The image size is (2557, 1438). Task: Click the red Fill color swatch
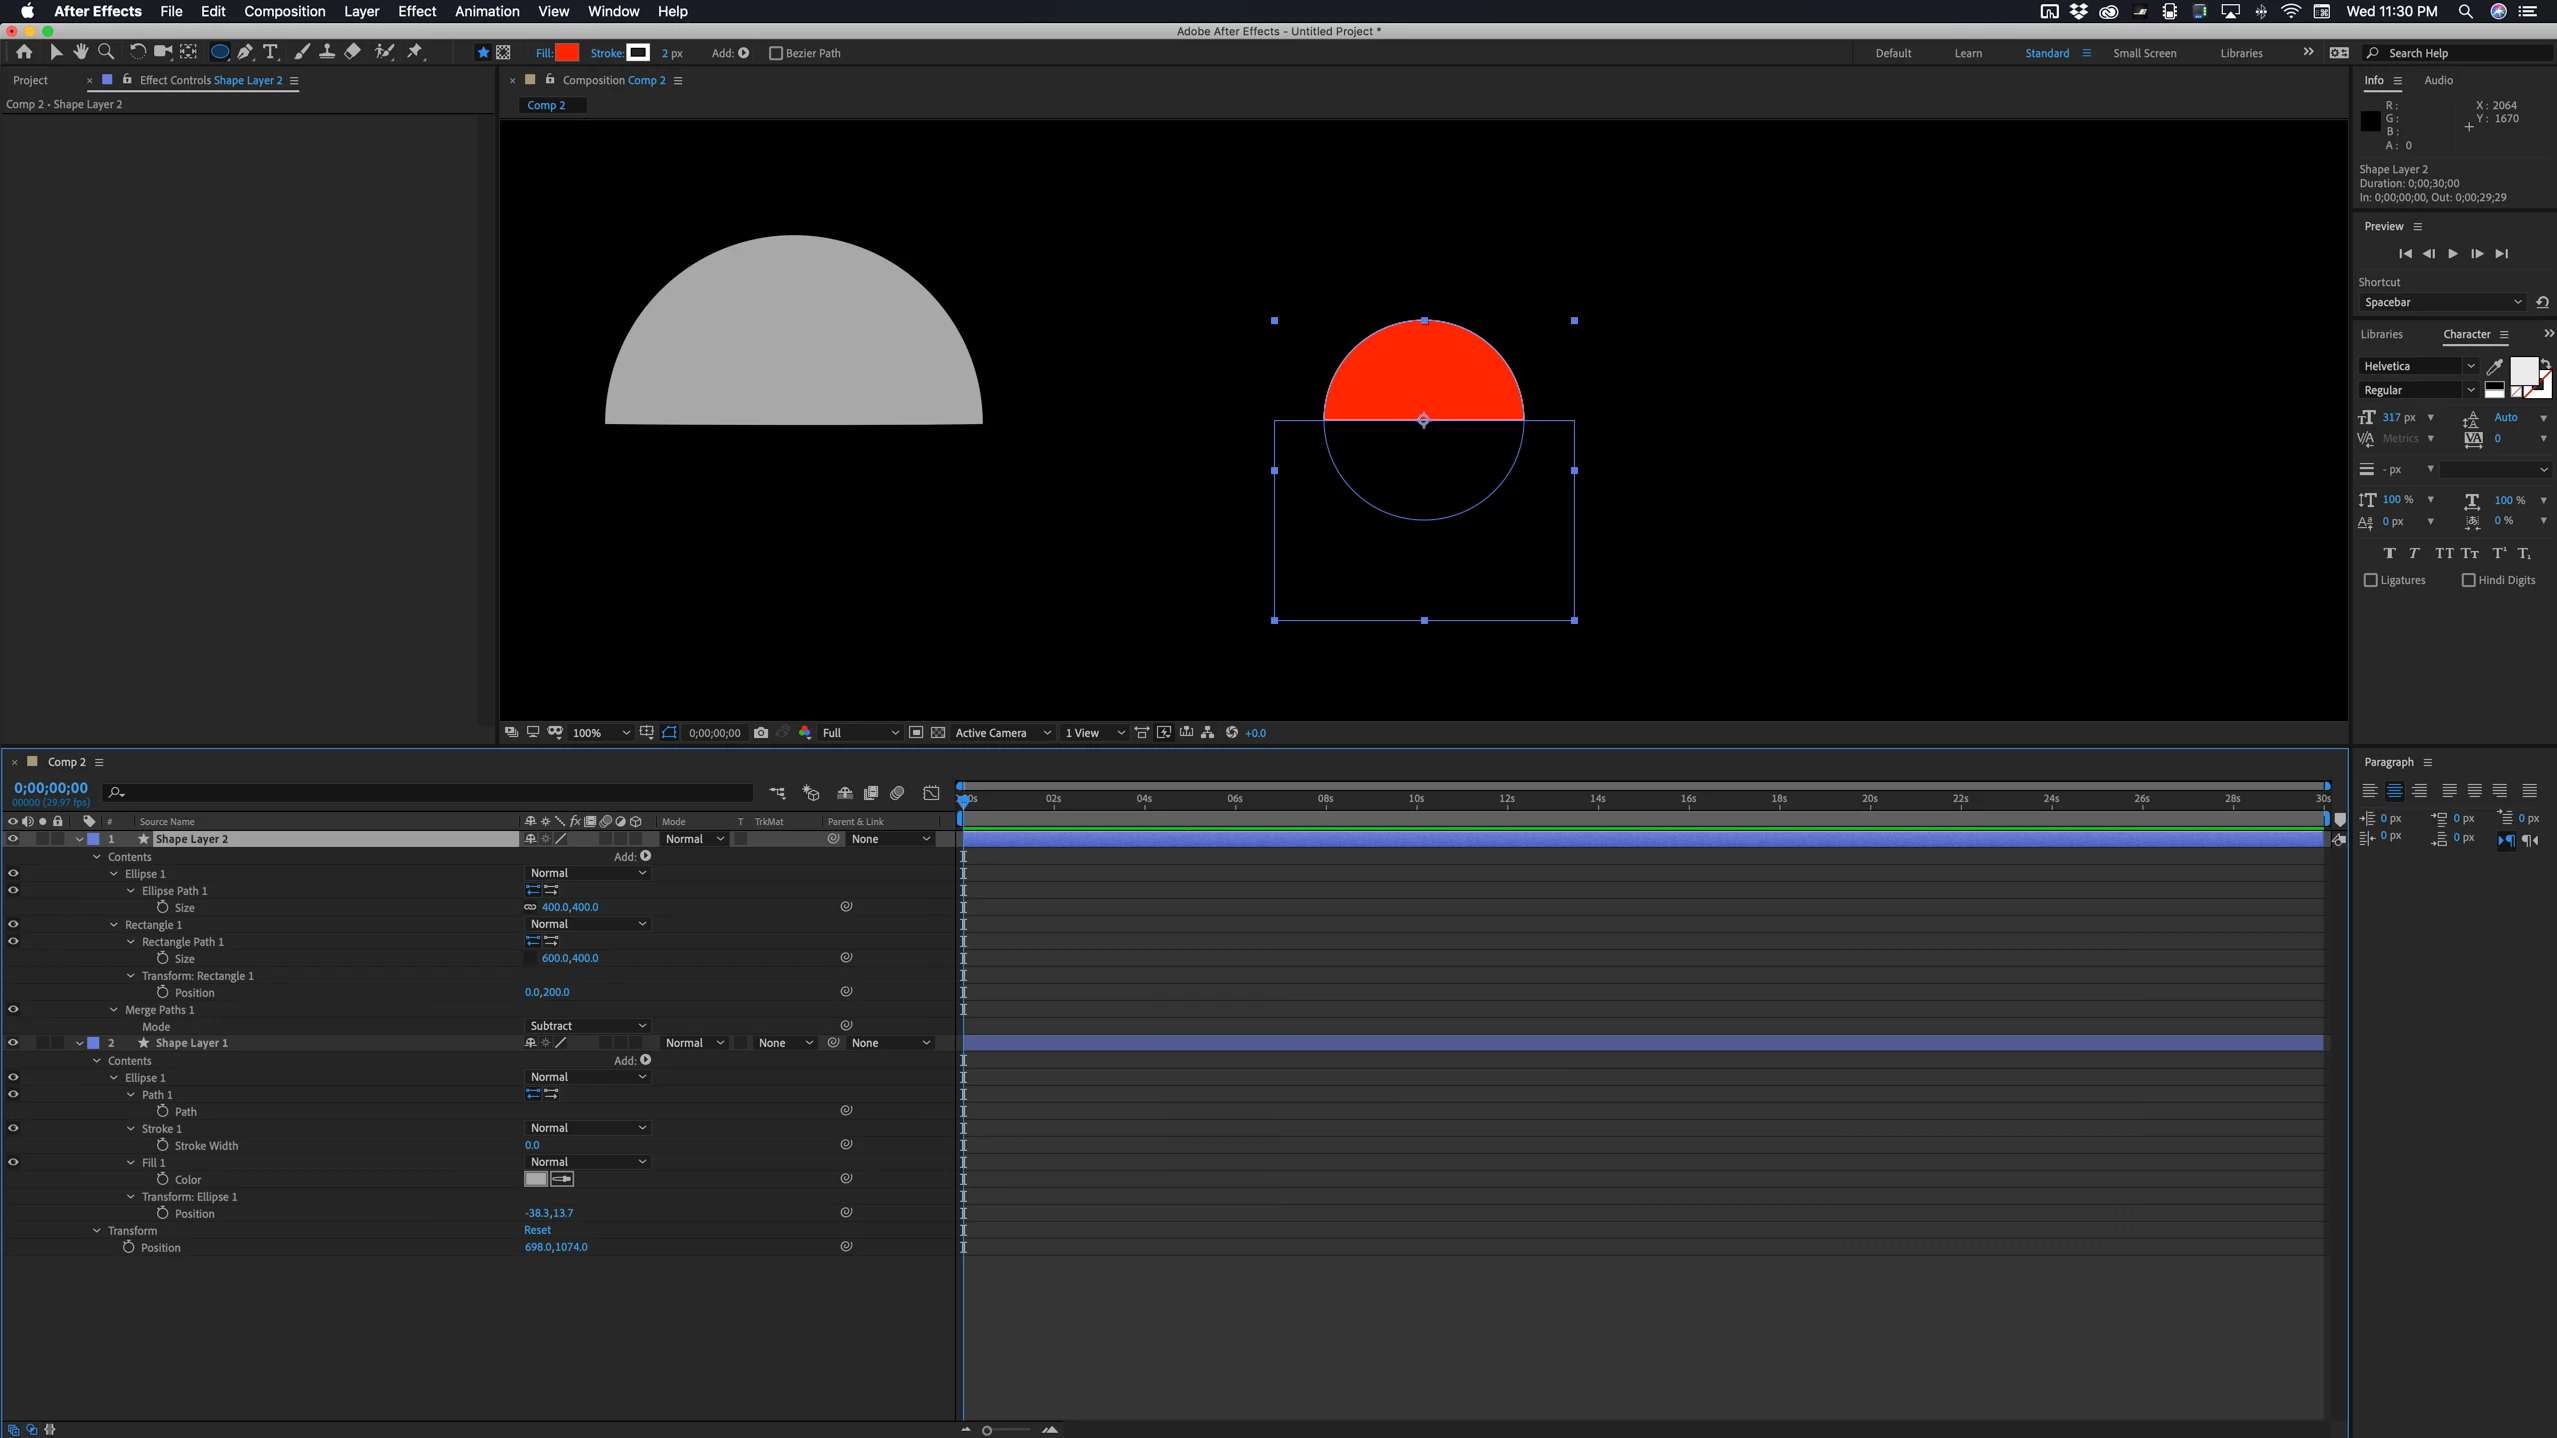point(567,53)
